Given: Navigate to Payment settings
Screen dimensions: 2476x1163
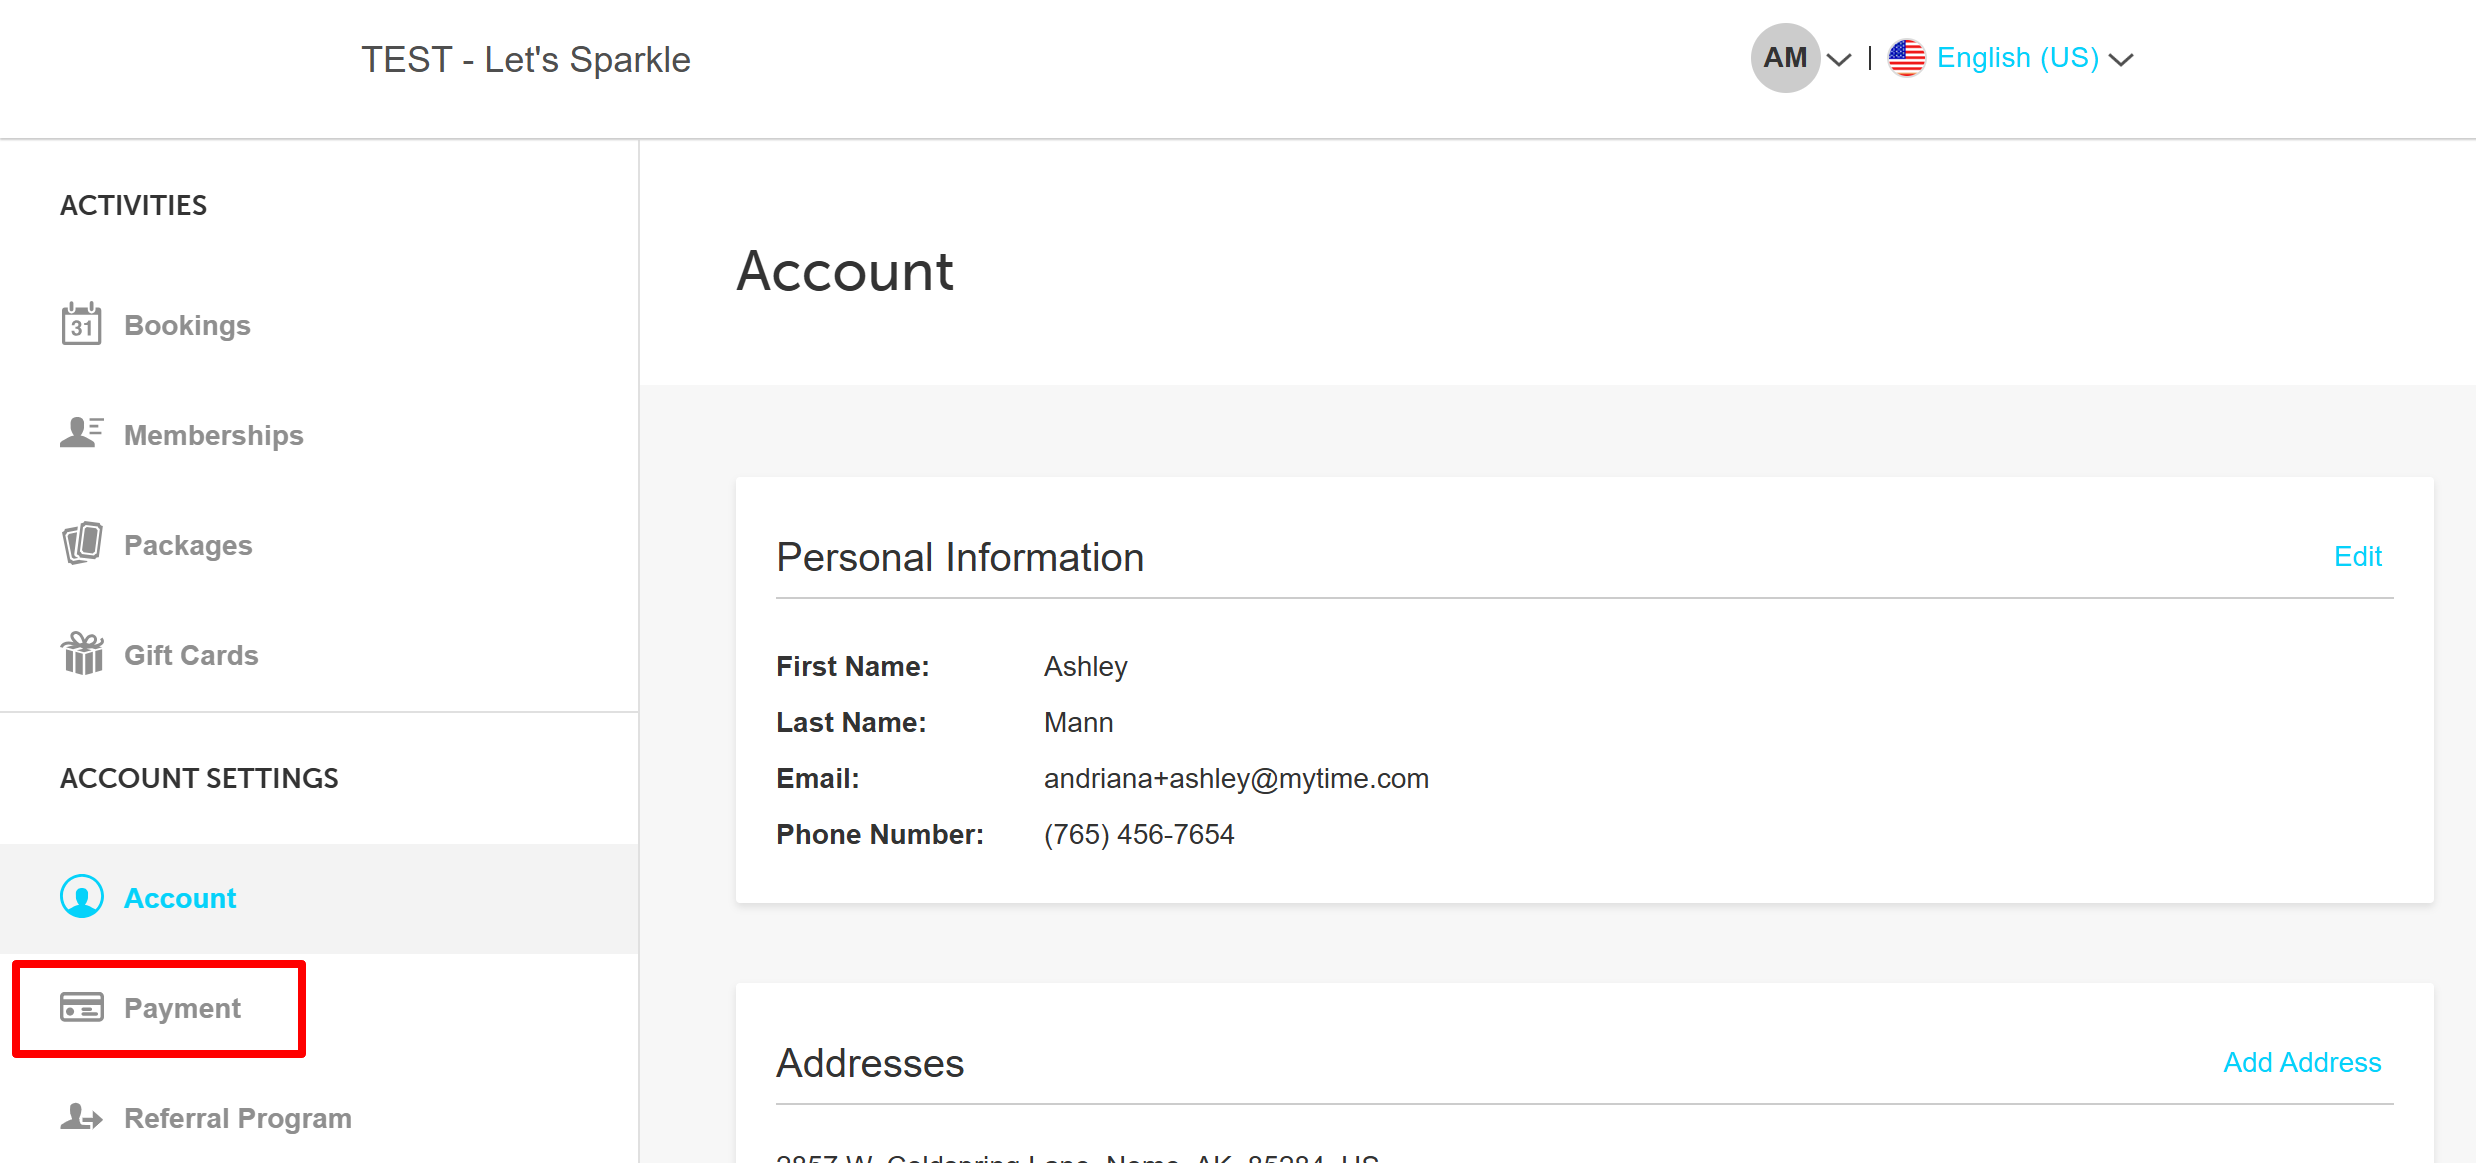Looking at the screenshot, I should pos(182,1008).
